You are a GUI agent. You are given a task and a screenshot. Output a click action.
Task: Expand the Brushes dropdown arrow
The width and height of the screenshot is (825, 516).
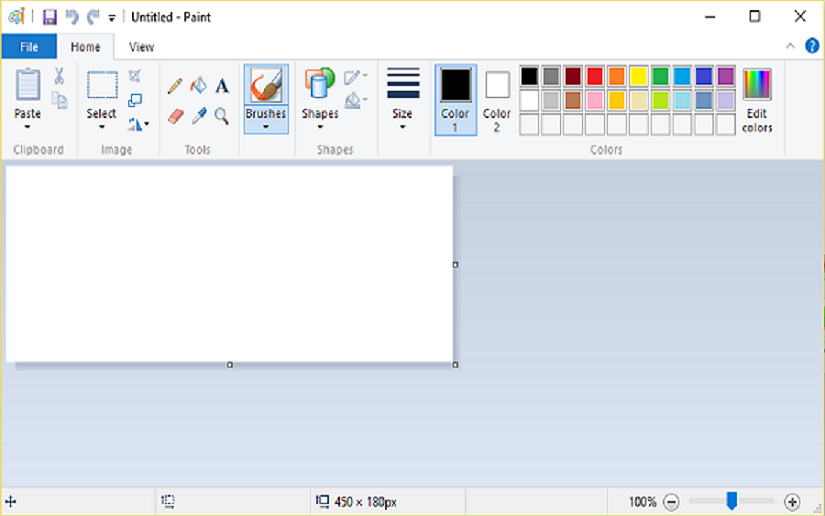pyautogui.click(x=265, y=127)
